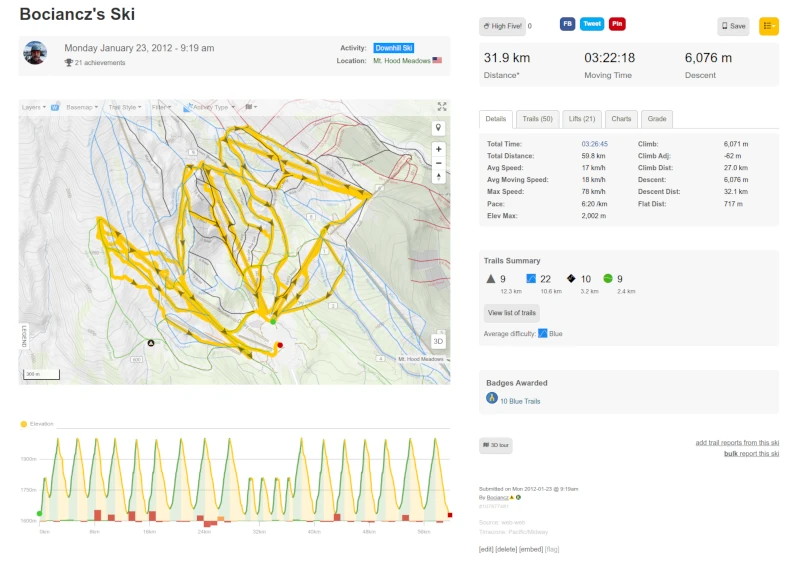Click the red end point marker
Screen dimensions: 800x564
coord(280,346)
